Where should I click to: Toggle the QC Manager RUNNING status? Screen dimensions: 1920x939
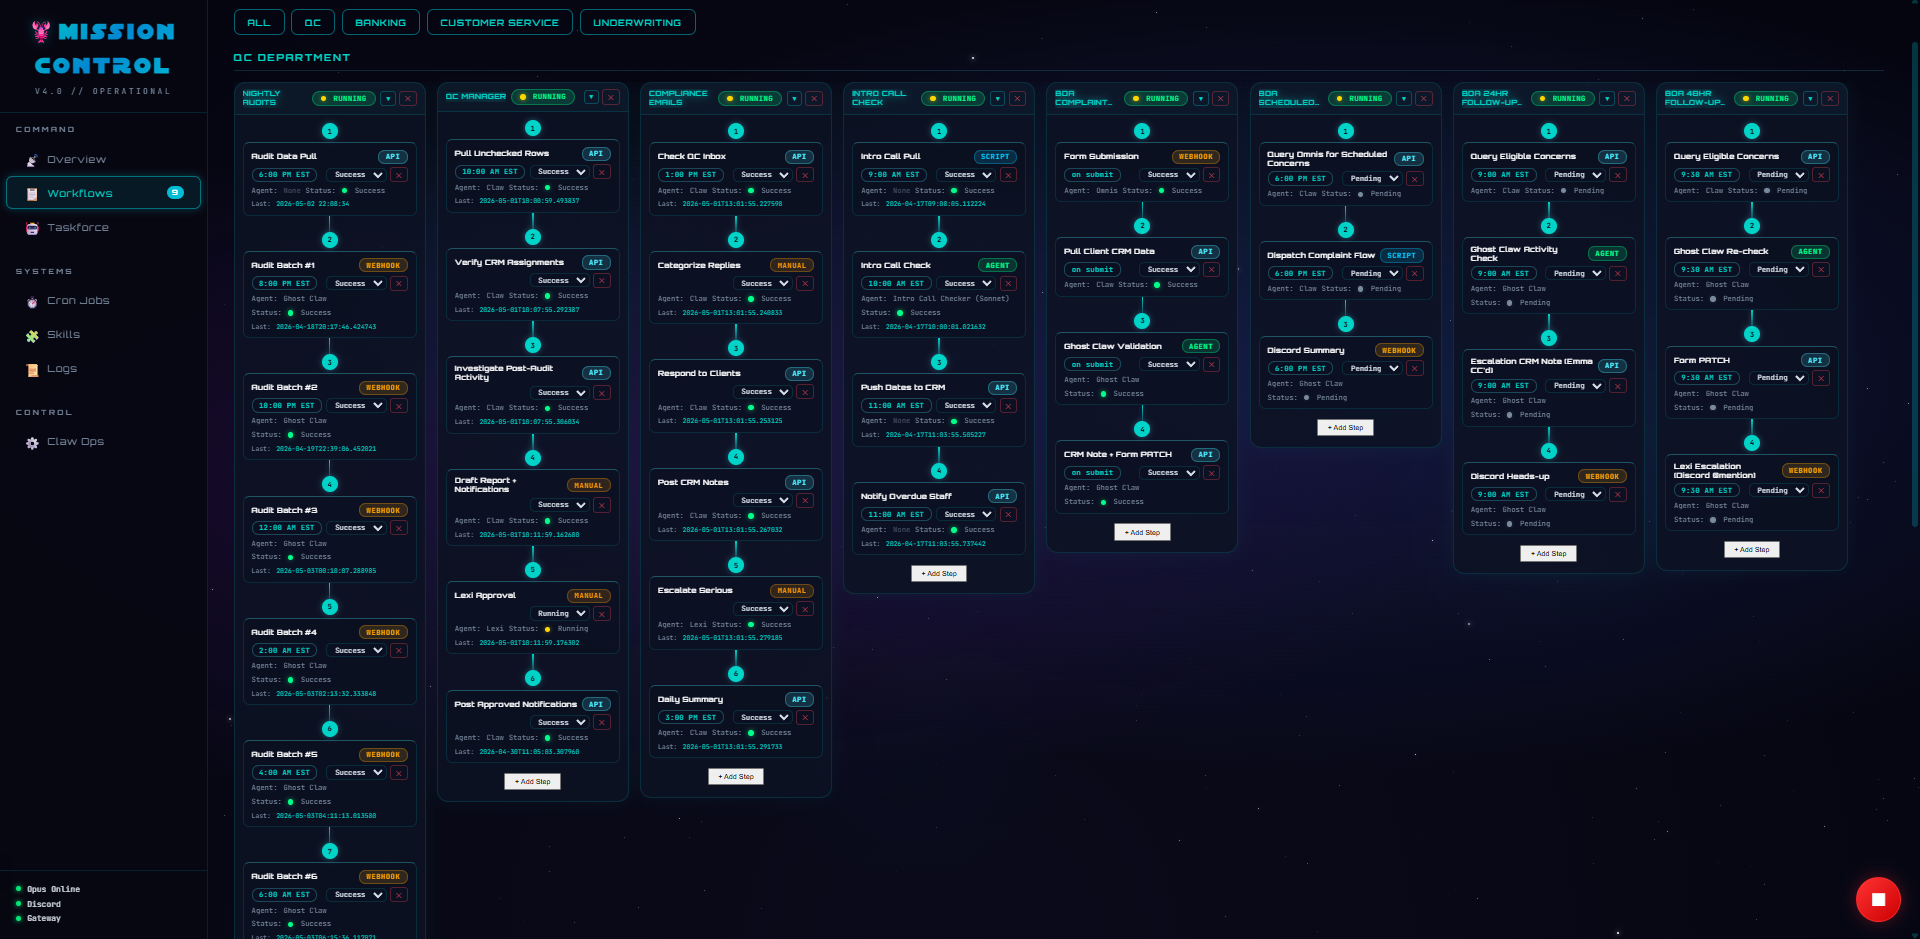click(x=544, y=97)
